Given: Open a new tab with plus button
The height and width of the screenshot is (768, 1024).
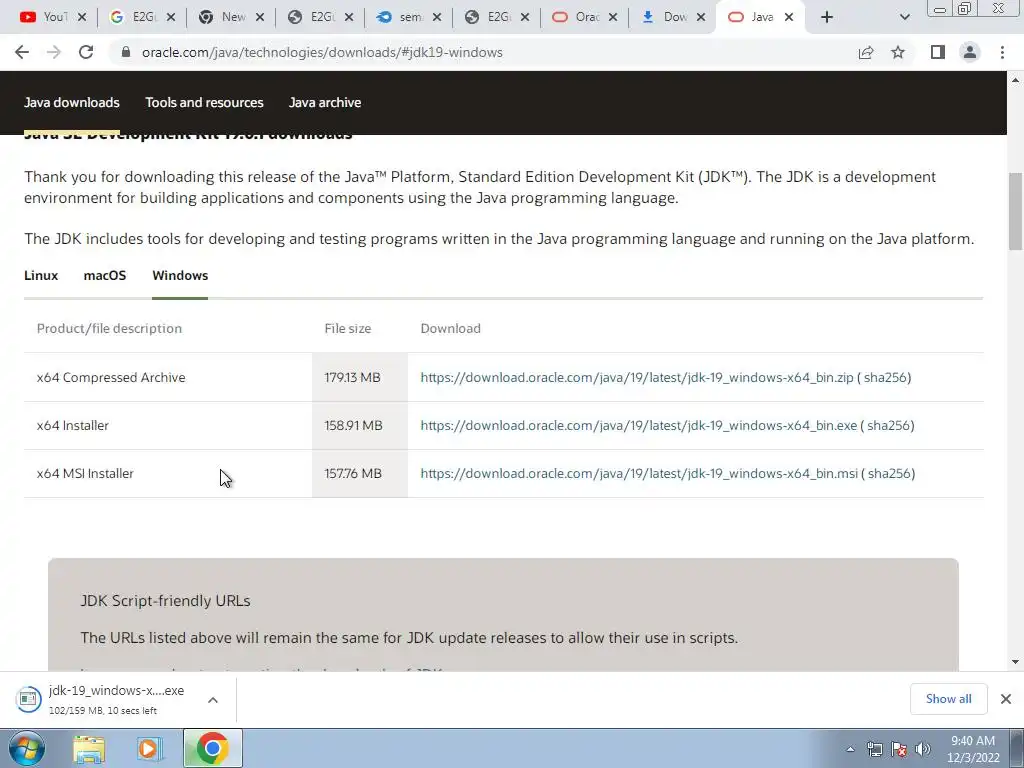Looking at the screenshot, I should (x=827, y=17).
